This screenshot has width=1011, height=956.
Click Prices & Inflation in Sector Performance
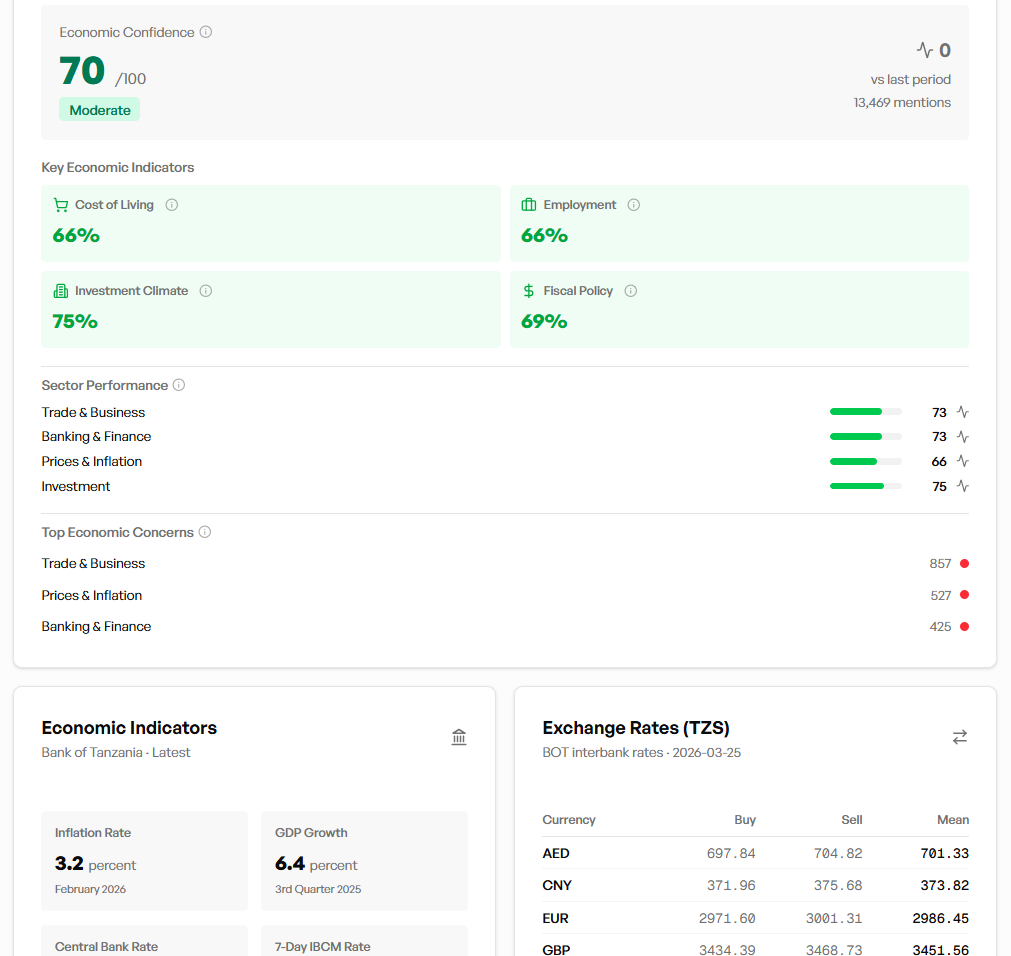(92, 462)
